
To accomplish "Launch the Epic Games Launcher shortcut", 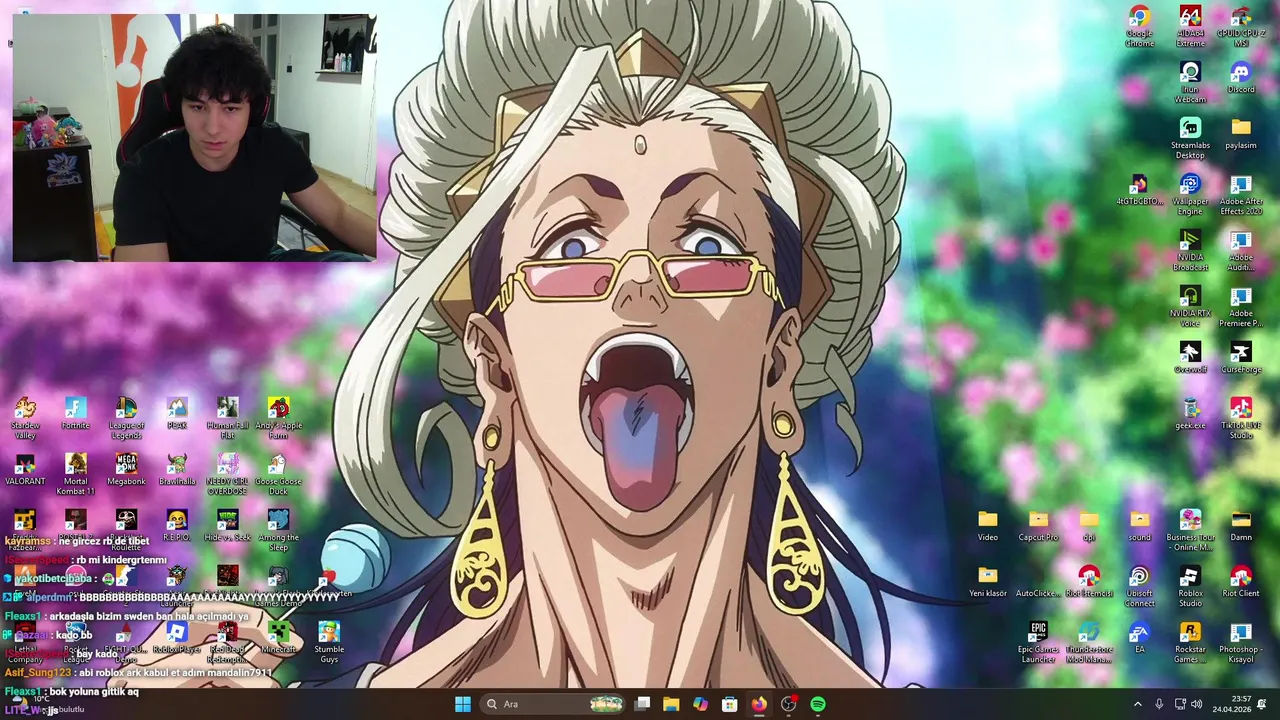I will click(1038, 642).
